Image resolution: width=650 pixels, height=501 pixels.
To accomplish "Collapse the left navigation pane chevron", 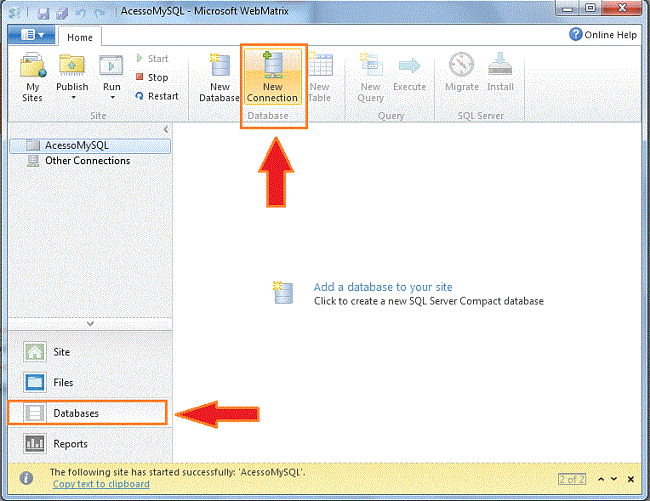I will click(x=166, y=129).
